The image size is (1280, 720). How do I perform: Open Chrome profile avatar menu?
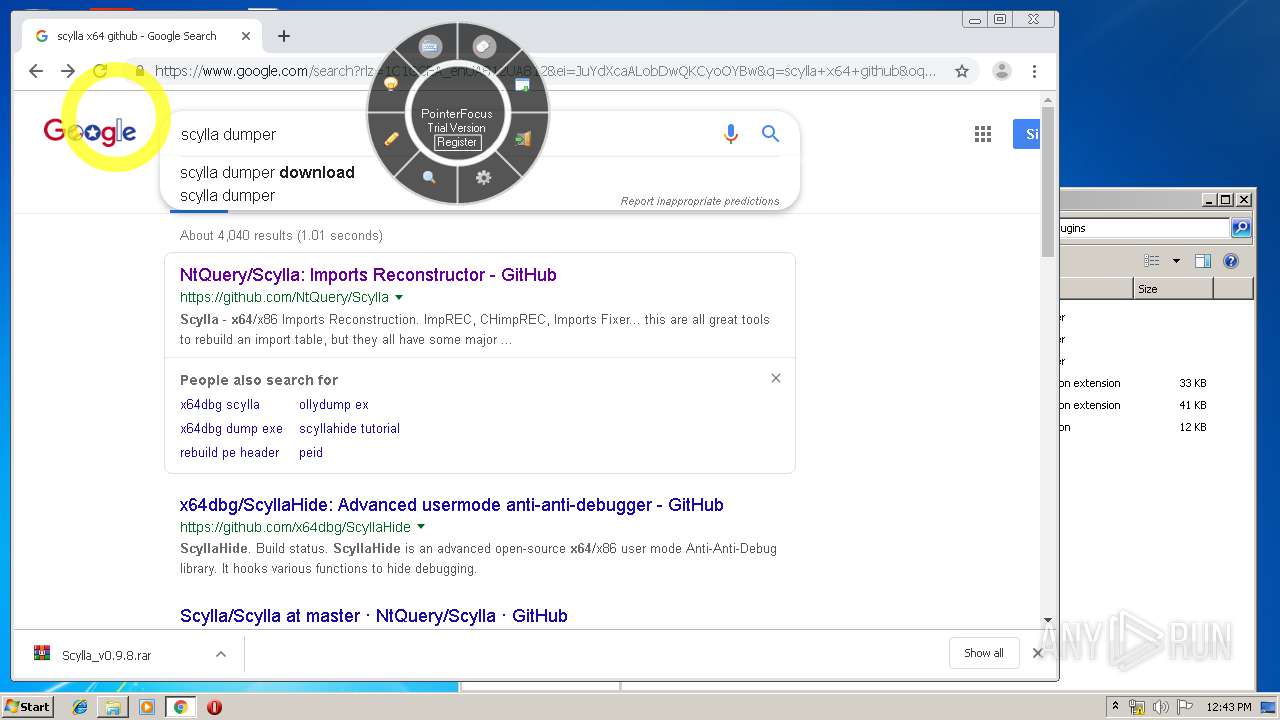(x=1001, y=71)
